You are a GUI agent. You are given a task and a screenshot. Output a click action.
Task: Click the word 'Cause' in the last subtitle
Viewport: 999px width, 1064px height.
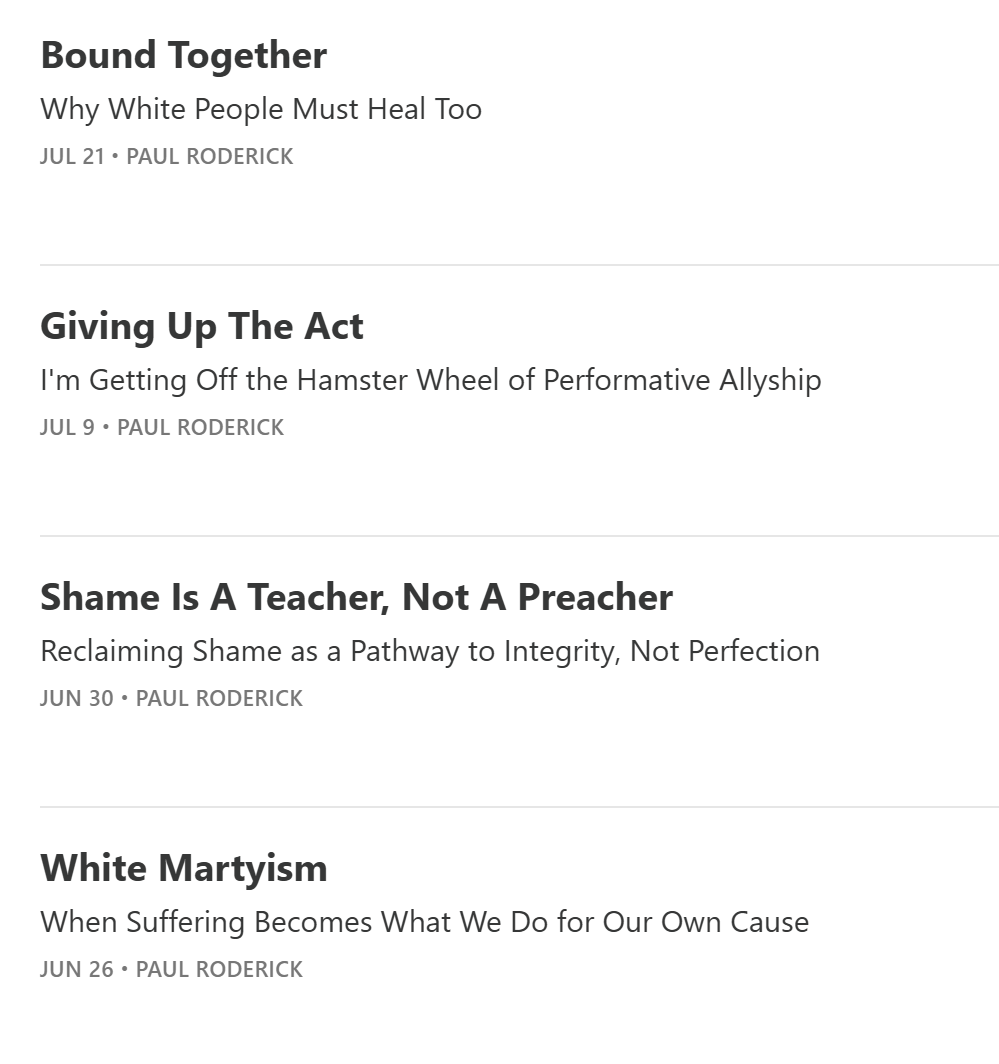point(770,922)
